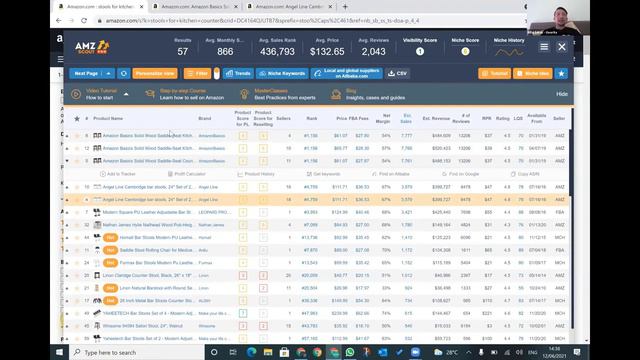The width and height of the screenshot is (640, 360).
Task: Favorite star for Winsome Satori Stool row
Action: click(x=77, y=326)
